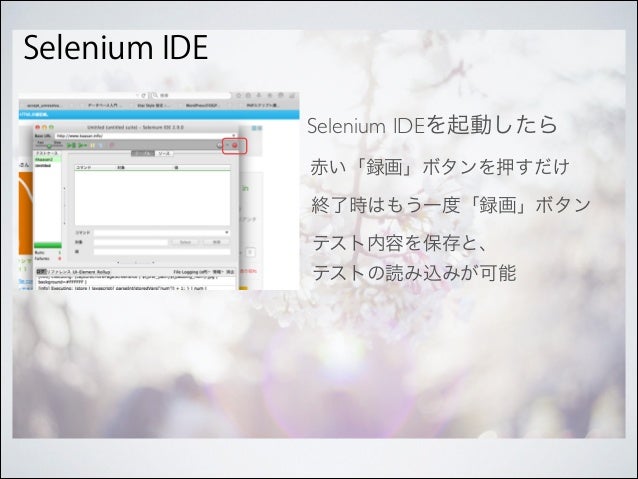Click the blue Step button in Selenium IDE
The image size is (638, 479).
point(101,145)
